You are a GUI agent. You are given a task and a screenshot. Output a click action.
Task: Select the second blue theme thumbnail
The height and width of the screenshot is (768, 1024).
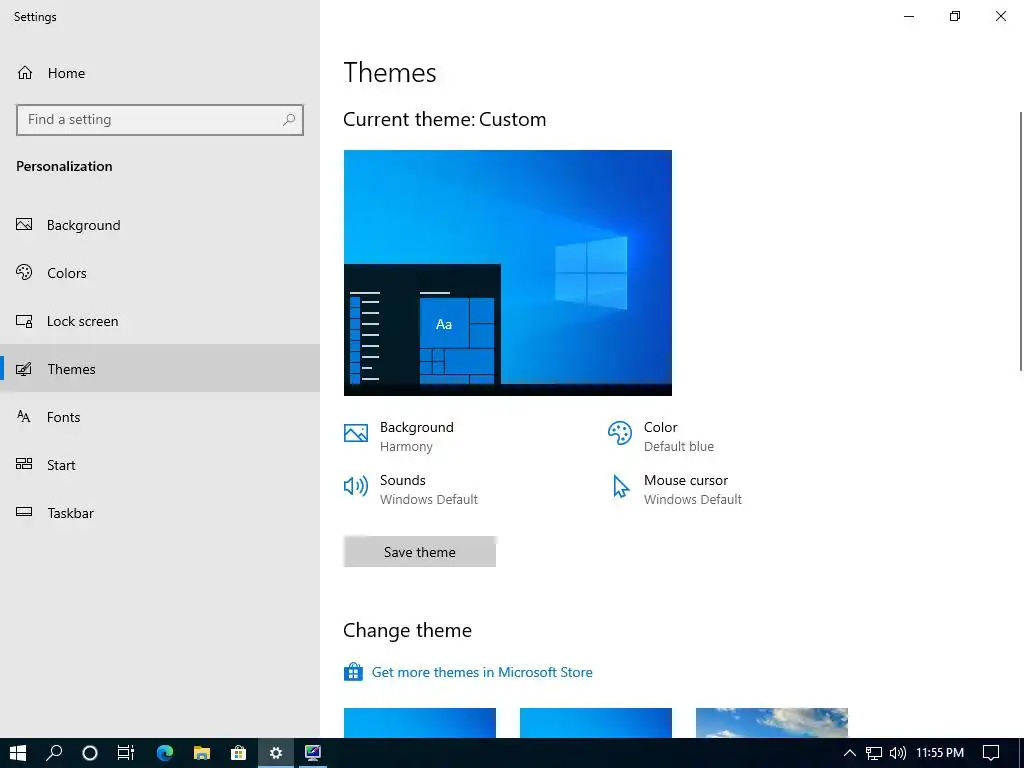[x=596, y=723]
